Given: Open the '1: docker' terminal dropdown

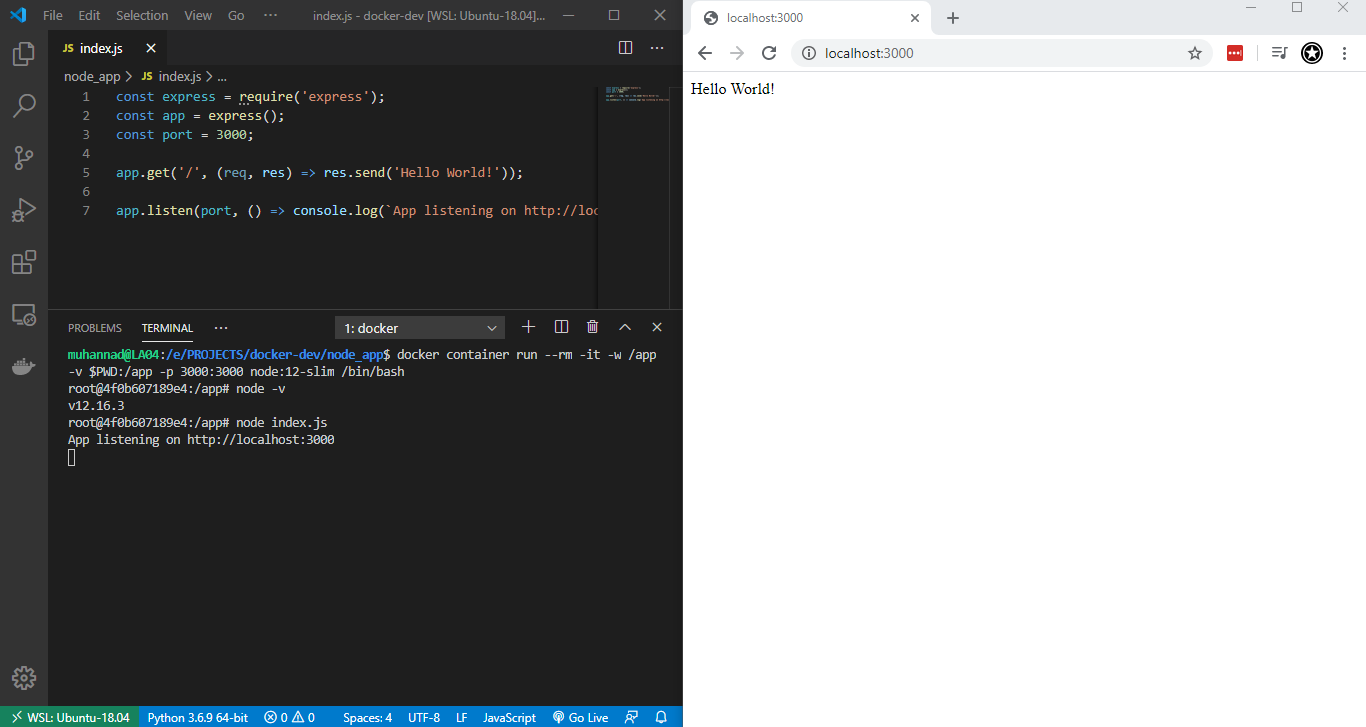Looking at the screenshot, I should click(419, 327).
